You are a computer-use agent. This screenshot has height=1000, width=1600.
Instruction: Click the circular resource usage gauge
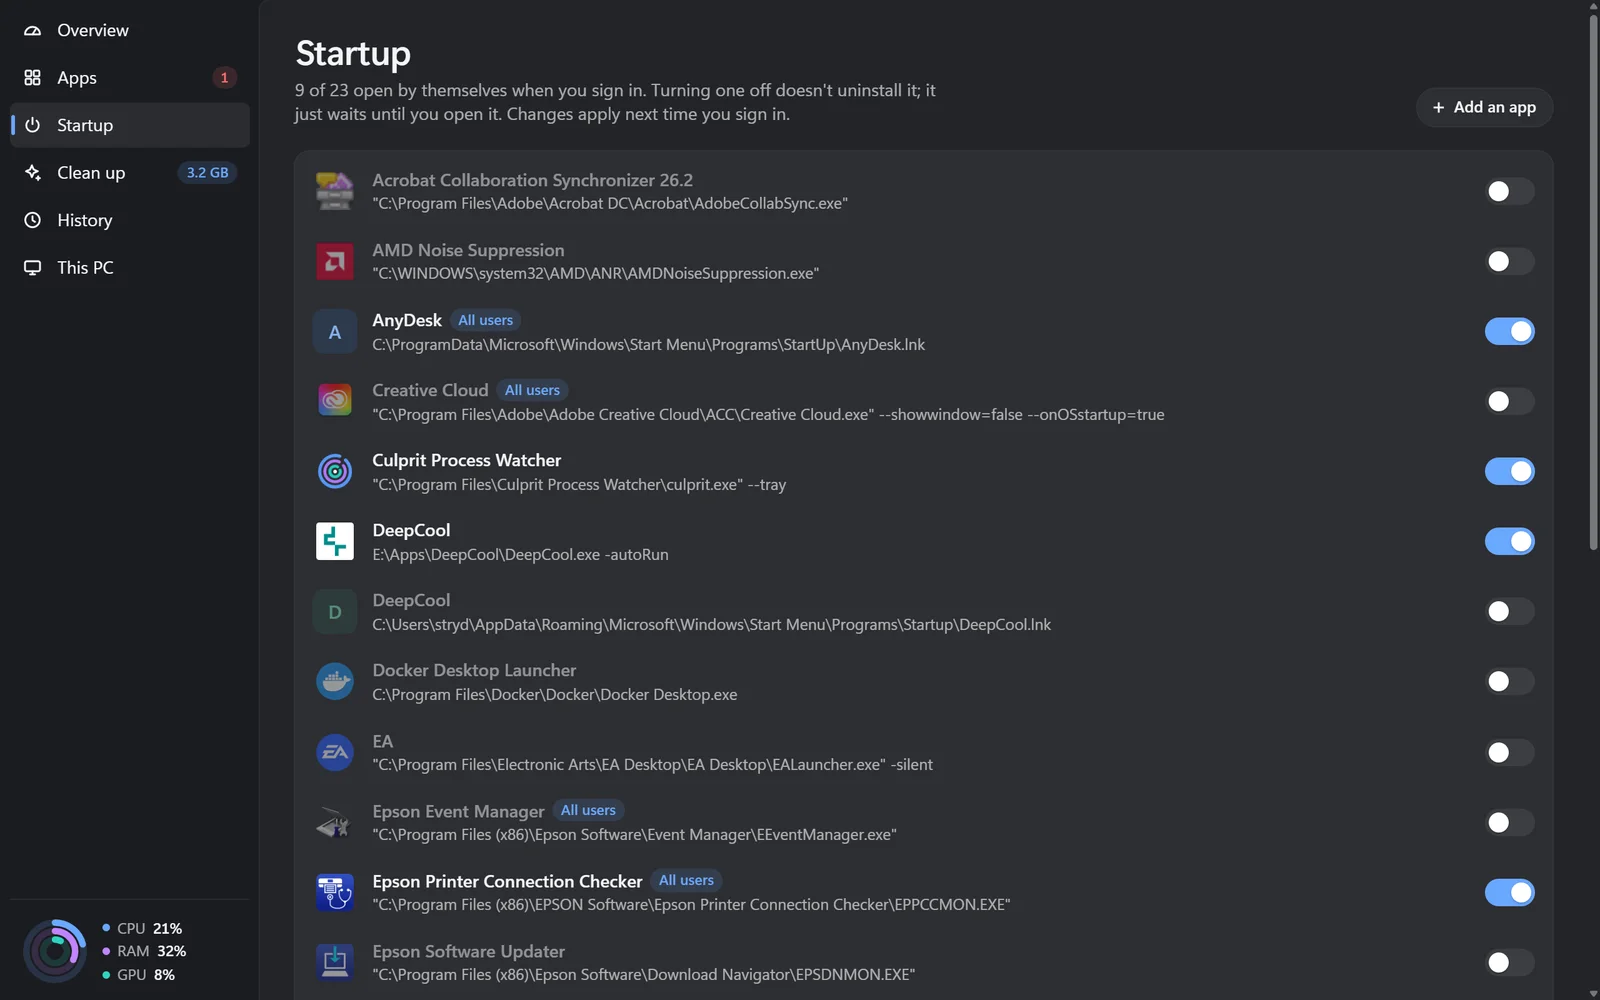click(x=55, y=951)
